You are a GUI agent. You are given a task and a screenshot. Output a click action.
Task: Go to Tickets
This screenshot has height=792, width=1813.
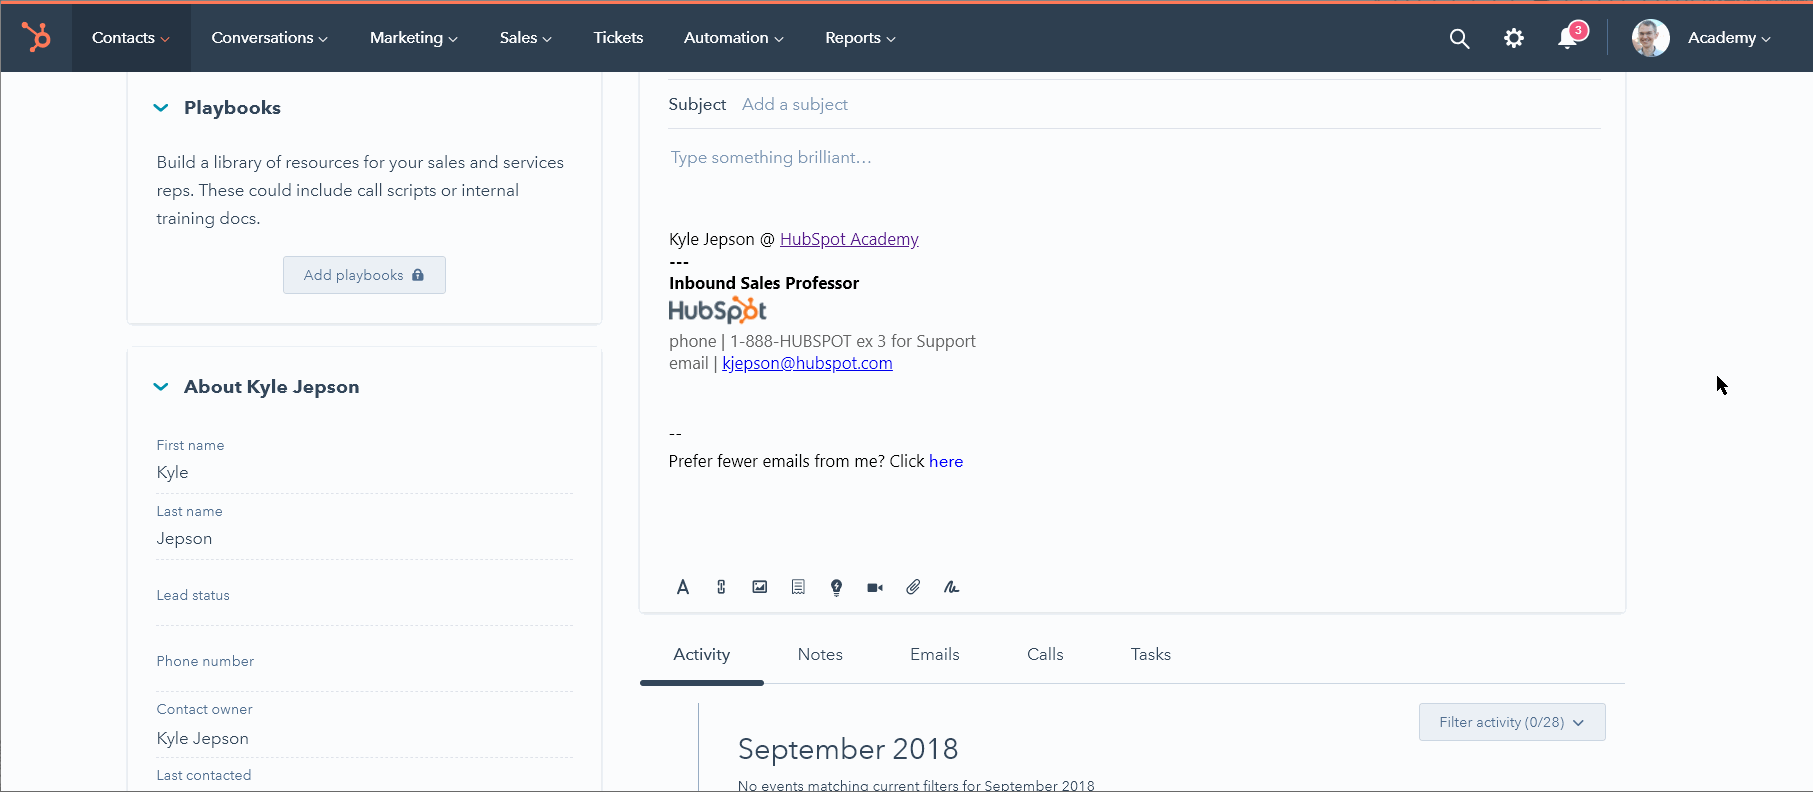click(x=618, y=38)
